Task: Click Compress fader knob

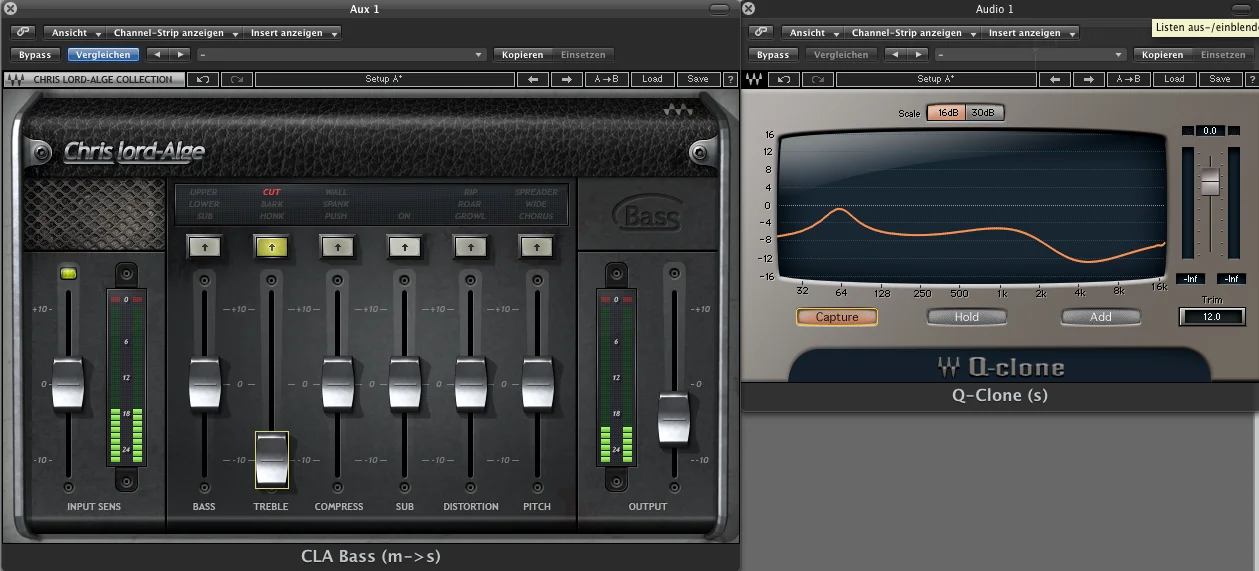Action: click(337, 383)
